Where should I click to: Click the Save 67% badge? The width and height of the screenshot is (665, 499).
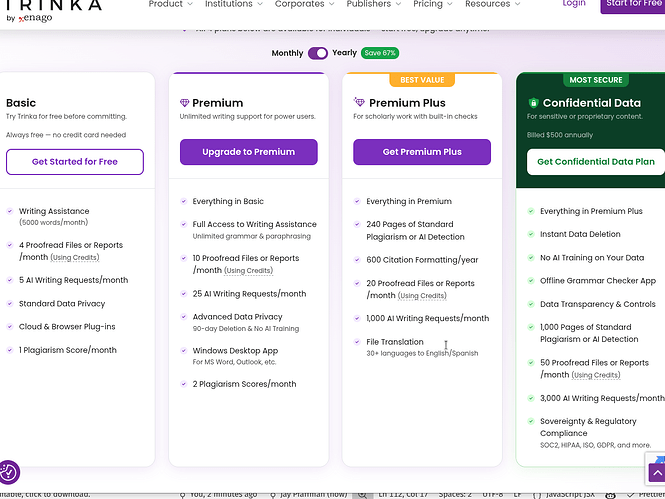click(x=380, y=53)
